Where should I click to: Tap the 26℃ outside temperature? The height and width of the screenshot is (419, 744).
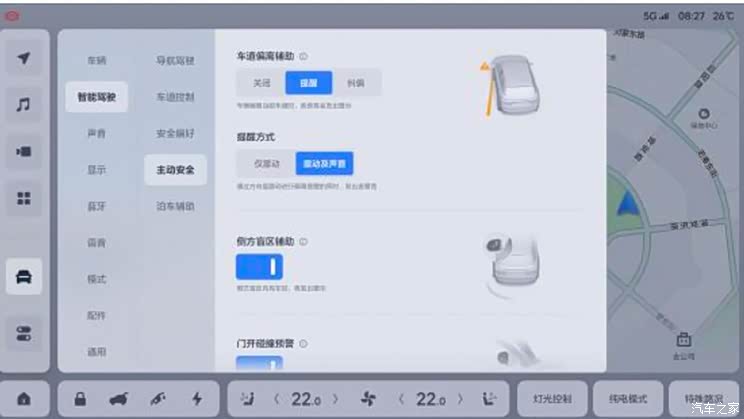coord(723,16)
